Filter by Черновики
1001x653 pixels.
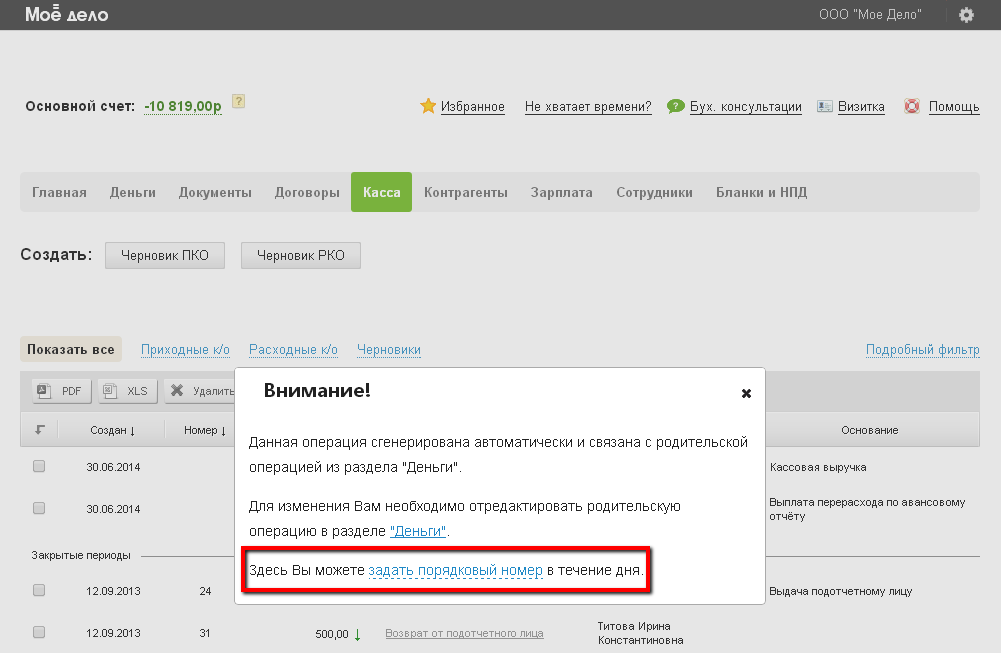point(389,350)
